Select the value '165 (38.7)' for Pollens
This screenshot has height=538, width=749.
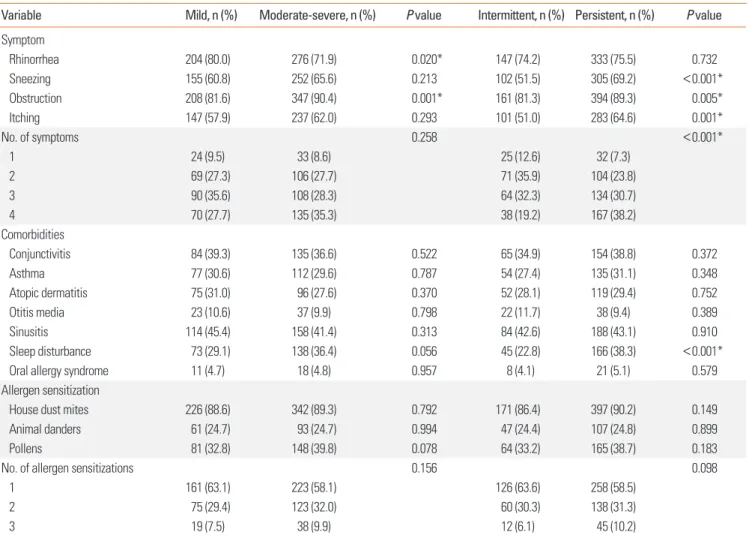[613, 449]
